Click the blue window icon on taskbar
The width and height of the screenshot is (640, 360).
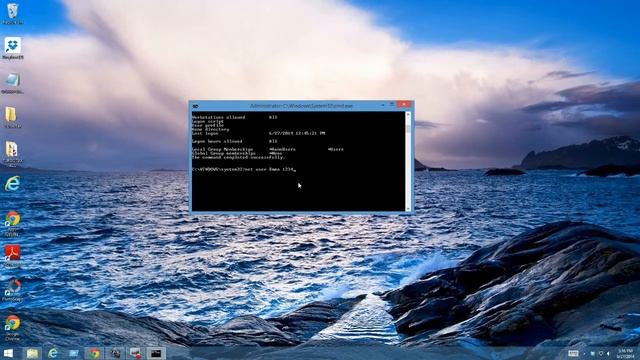[x=74, y=353]
